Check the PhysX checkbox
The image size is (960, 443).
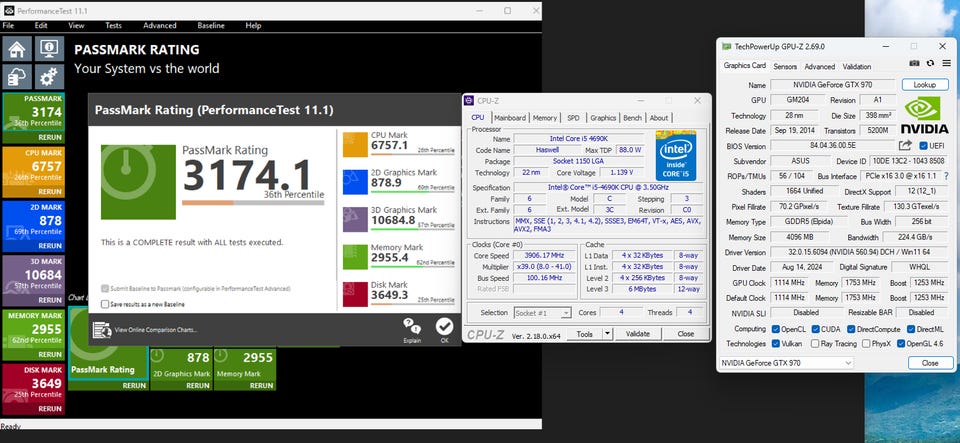click(866, 344)
